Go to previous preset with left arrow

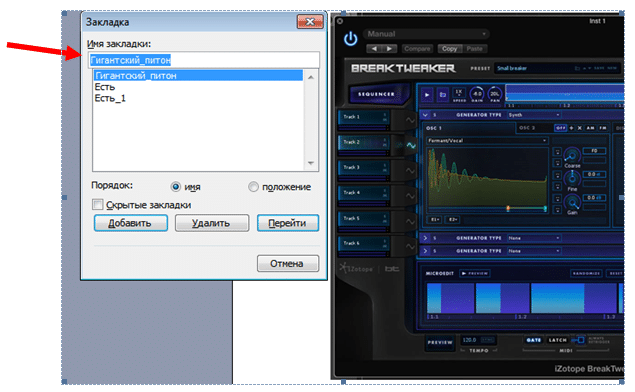click(x=374, y=49)
